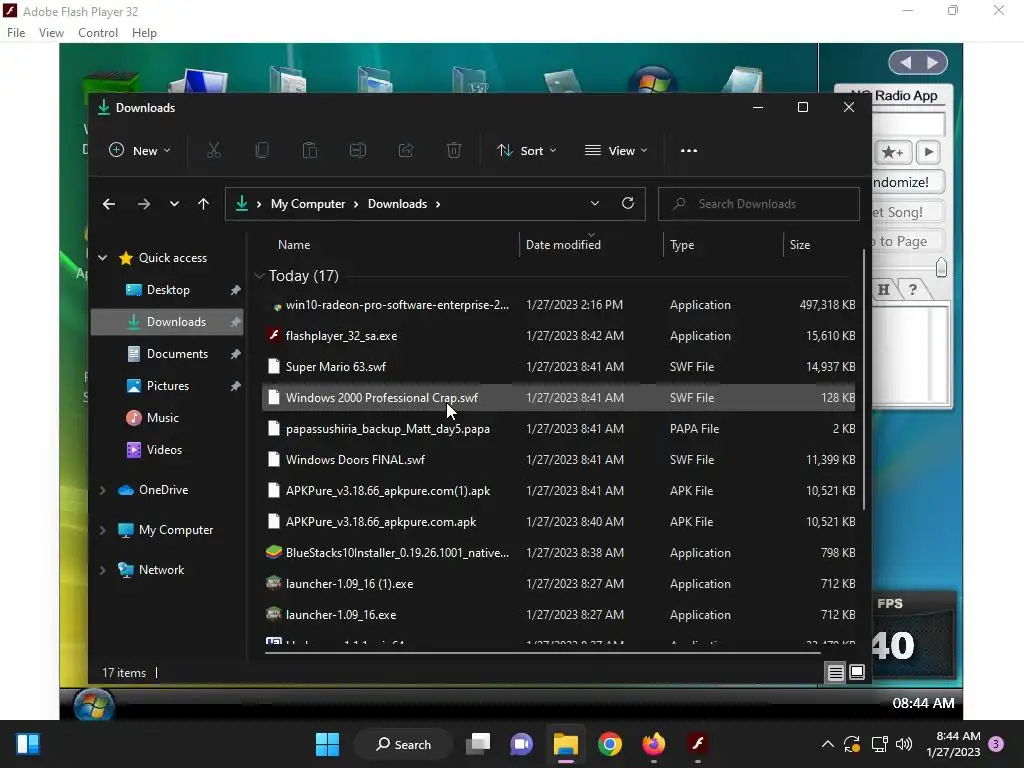
Task: Click the Vista Start orb in Flash
Action: (x=94, y=706)
